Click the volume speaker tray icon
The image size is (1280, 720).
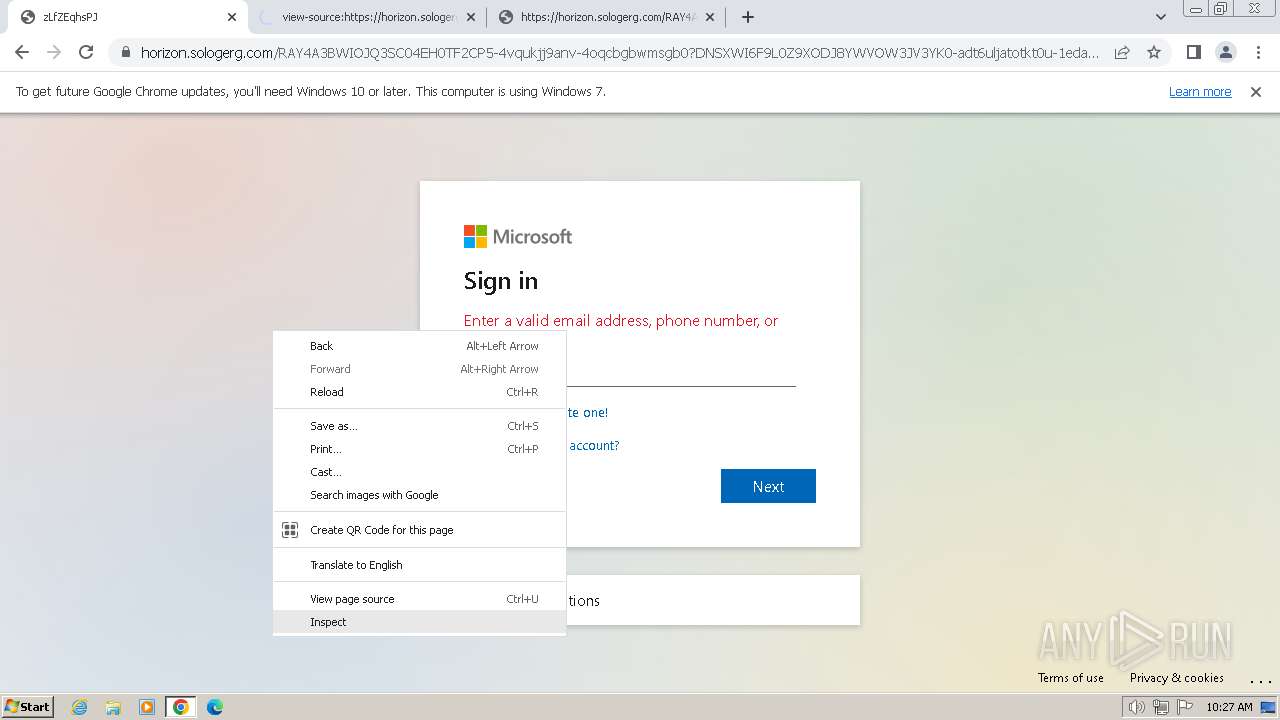[x=1137, y=707]
